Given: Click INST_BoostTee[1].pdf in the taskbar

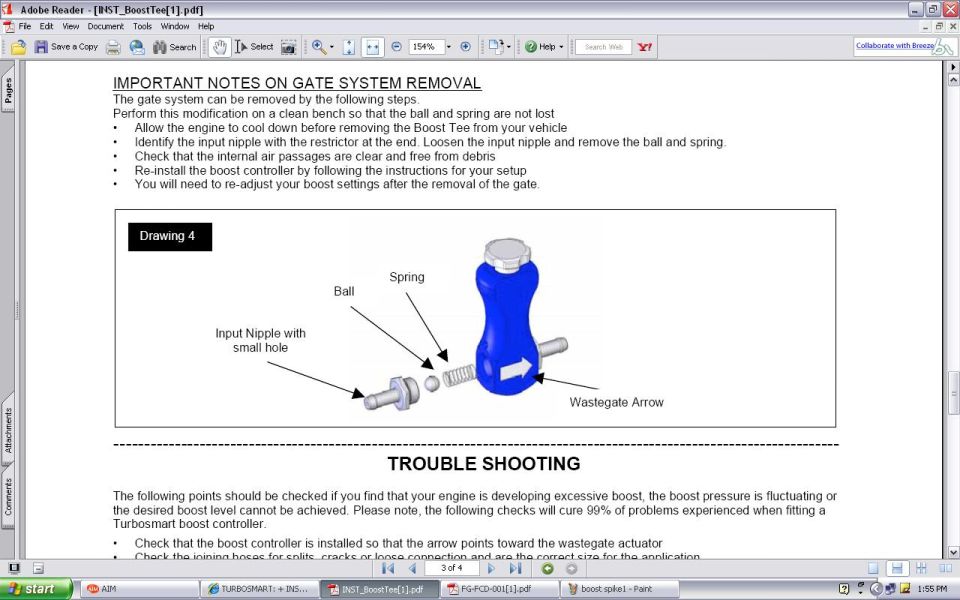Looking at the screenshot, I should pos(379,589).
